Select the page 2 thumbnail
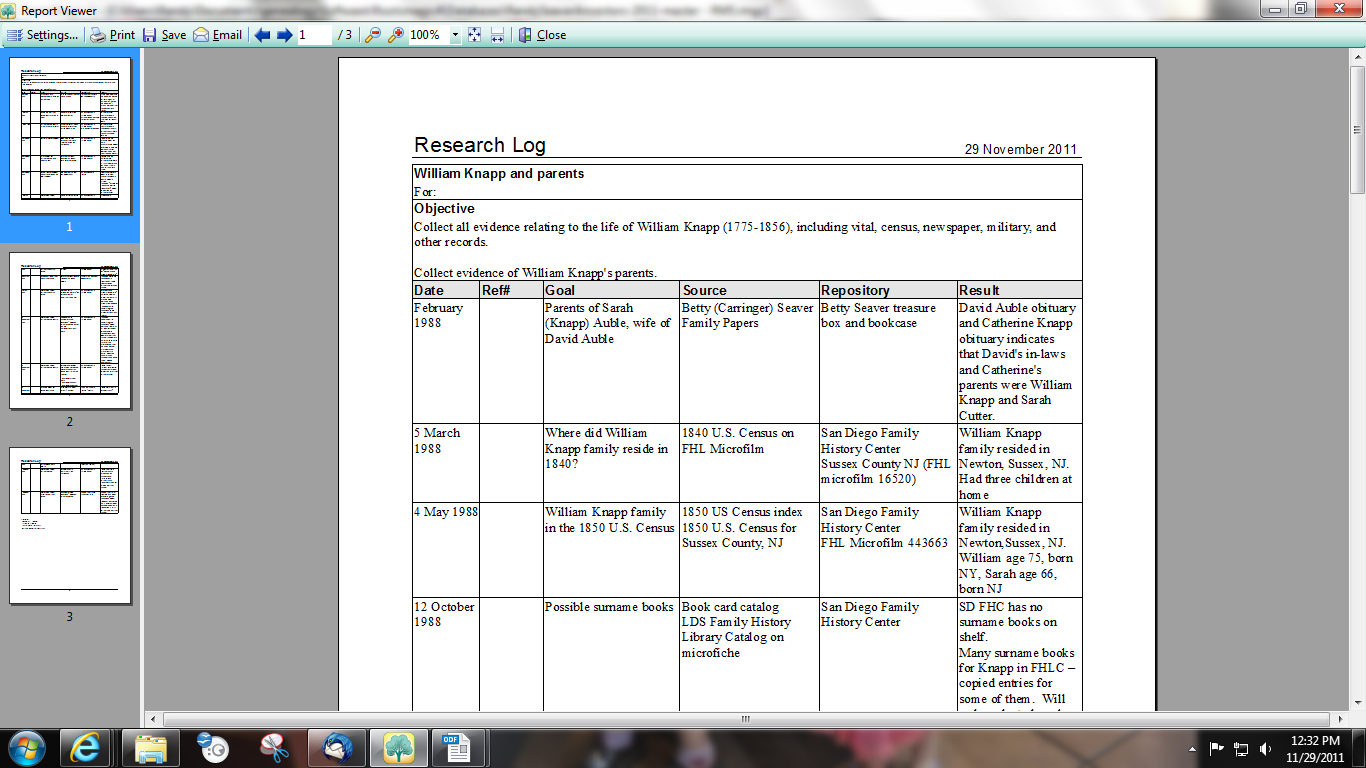 [x=68, y=330]
